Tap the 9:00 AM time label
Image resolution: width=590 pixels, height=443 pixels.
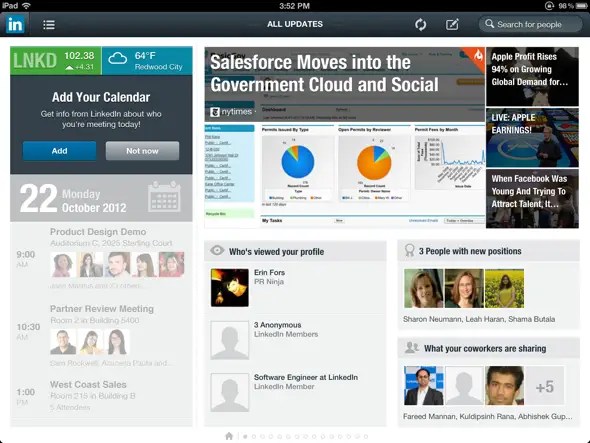(x=26, y=259)
